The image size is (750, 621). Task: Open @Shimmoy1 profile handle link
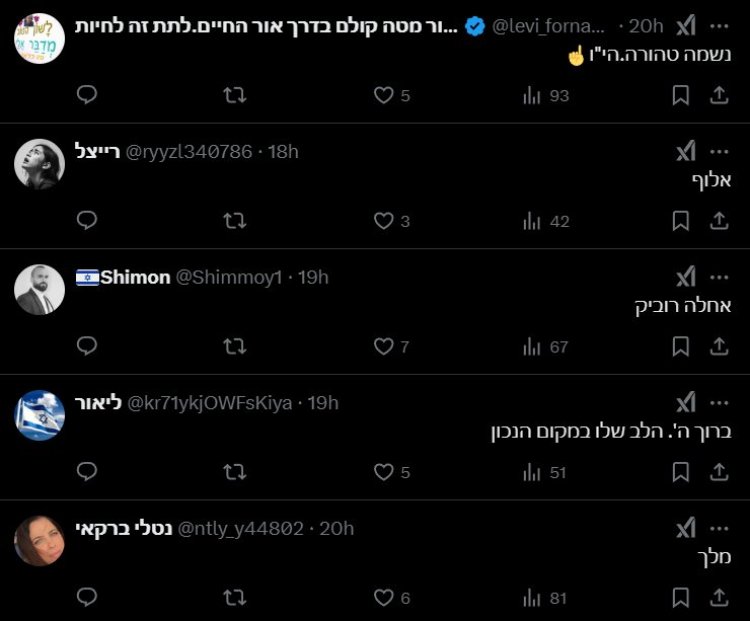click(x=229, y=277)
